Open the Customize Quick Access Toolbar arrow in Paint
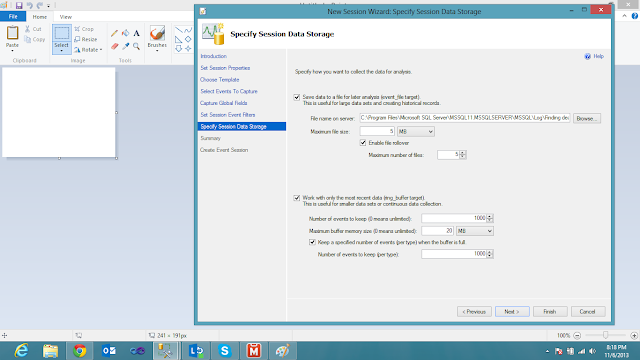The height and width of the screenshot is (360, 640). [48, 6]
